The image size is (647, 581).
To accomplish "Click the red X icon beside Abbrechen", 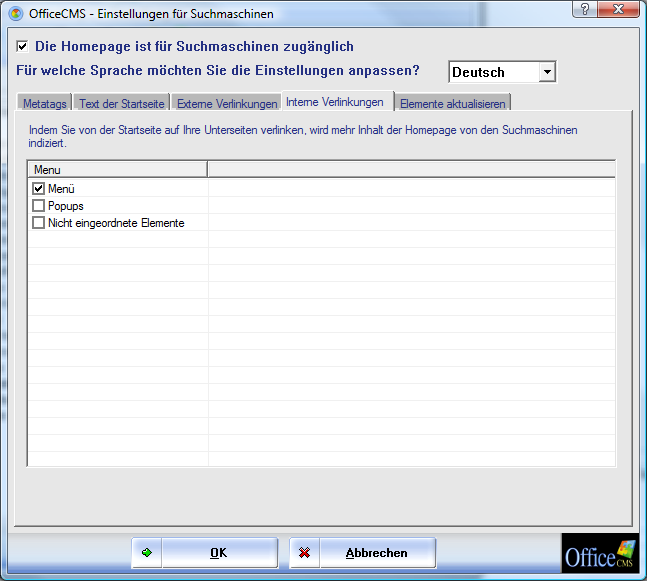I will click(305, 553).
